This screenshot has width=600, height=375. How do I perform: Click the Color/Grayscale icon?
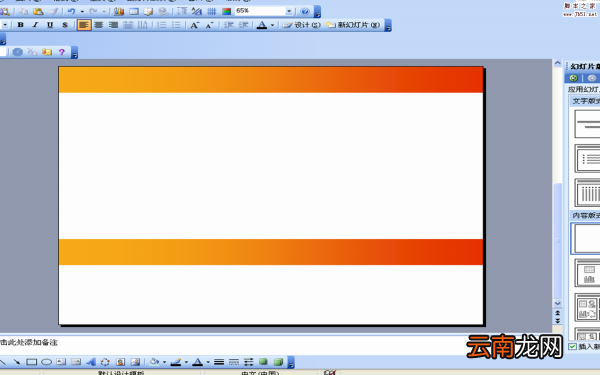[x=227, y=11]
